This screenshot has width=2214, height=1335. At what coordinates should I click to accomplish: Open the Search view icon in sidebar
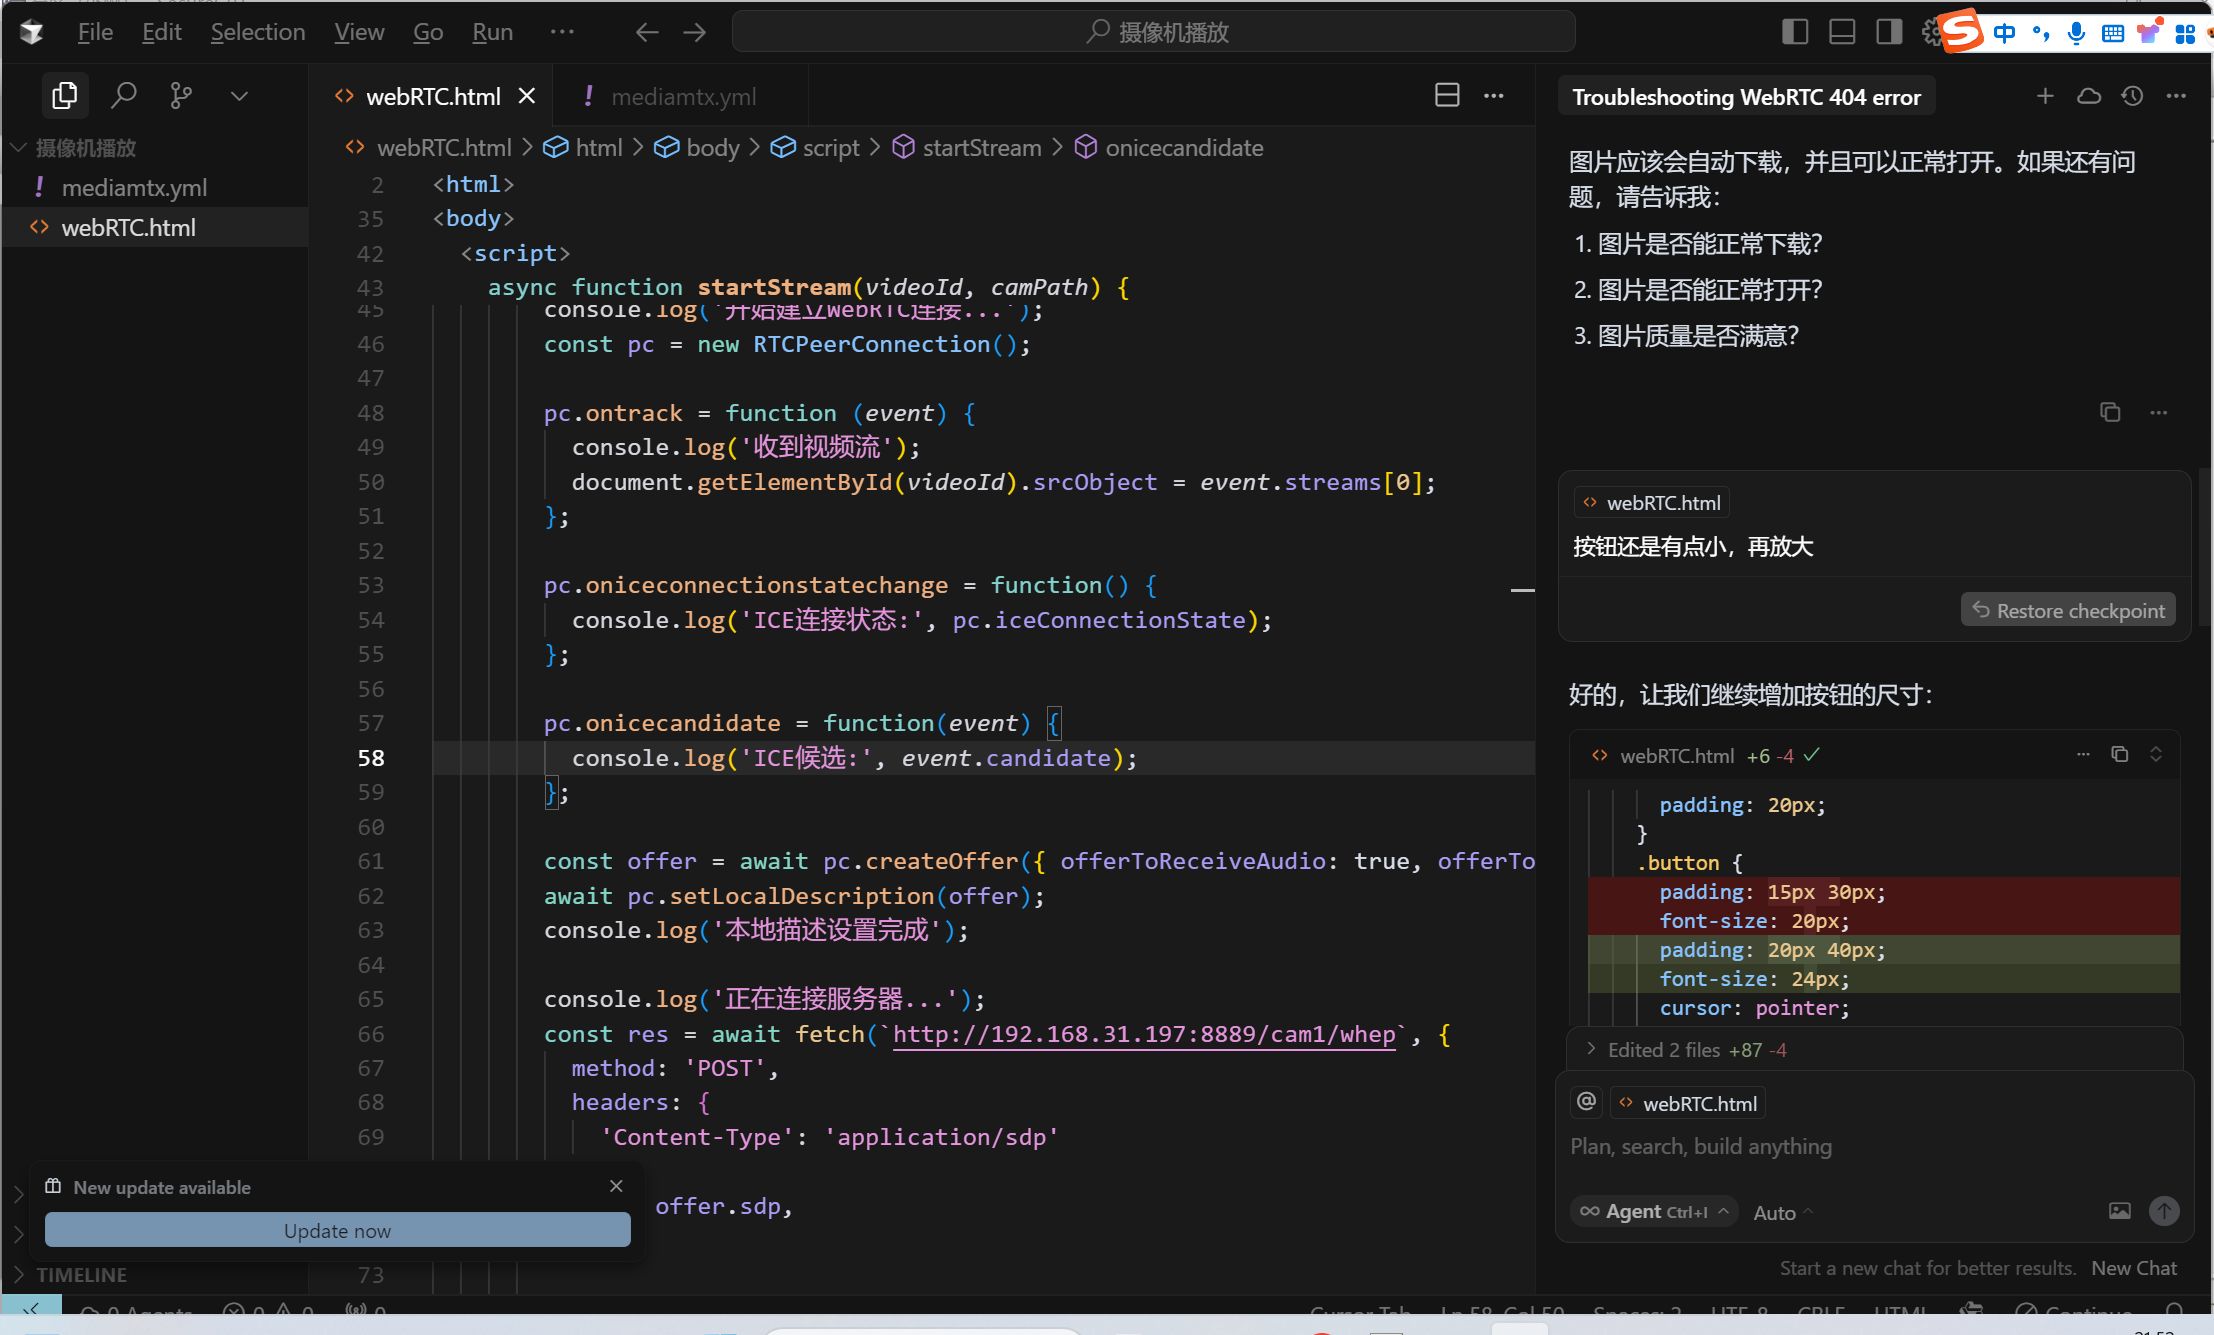124,96
